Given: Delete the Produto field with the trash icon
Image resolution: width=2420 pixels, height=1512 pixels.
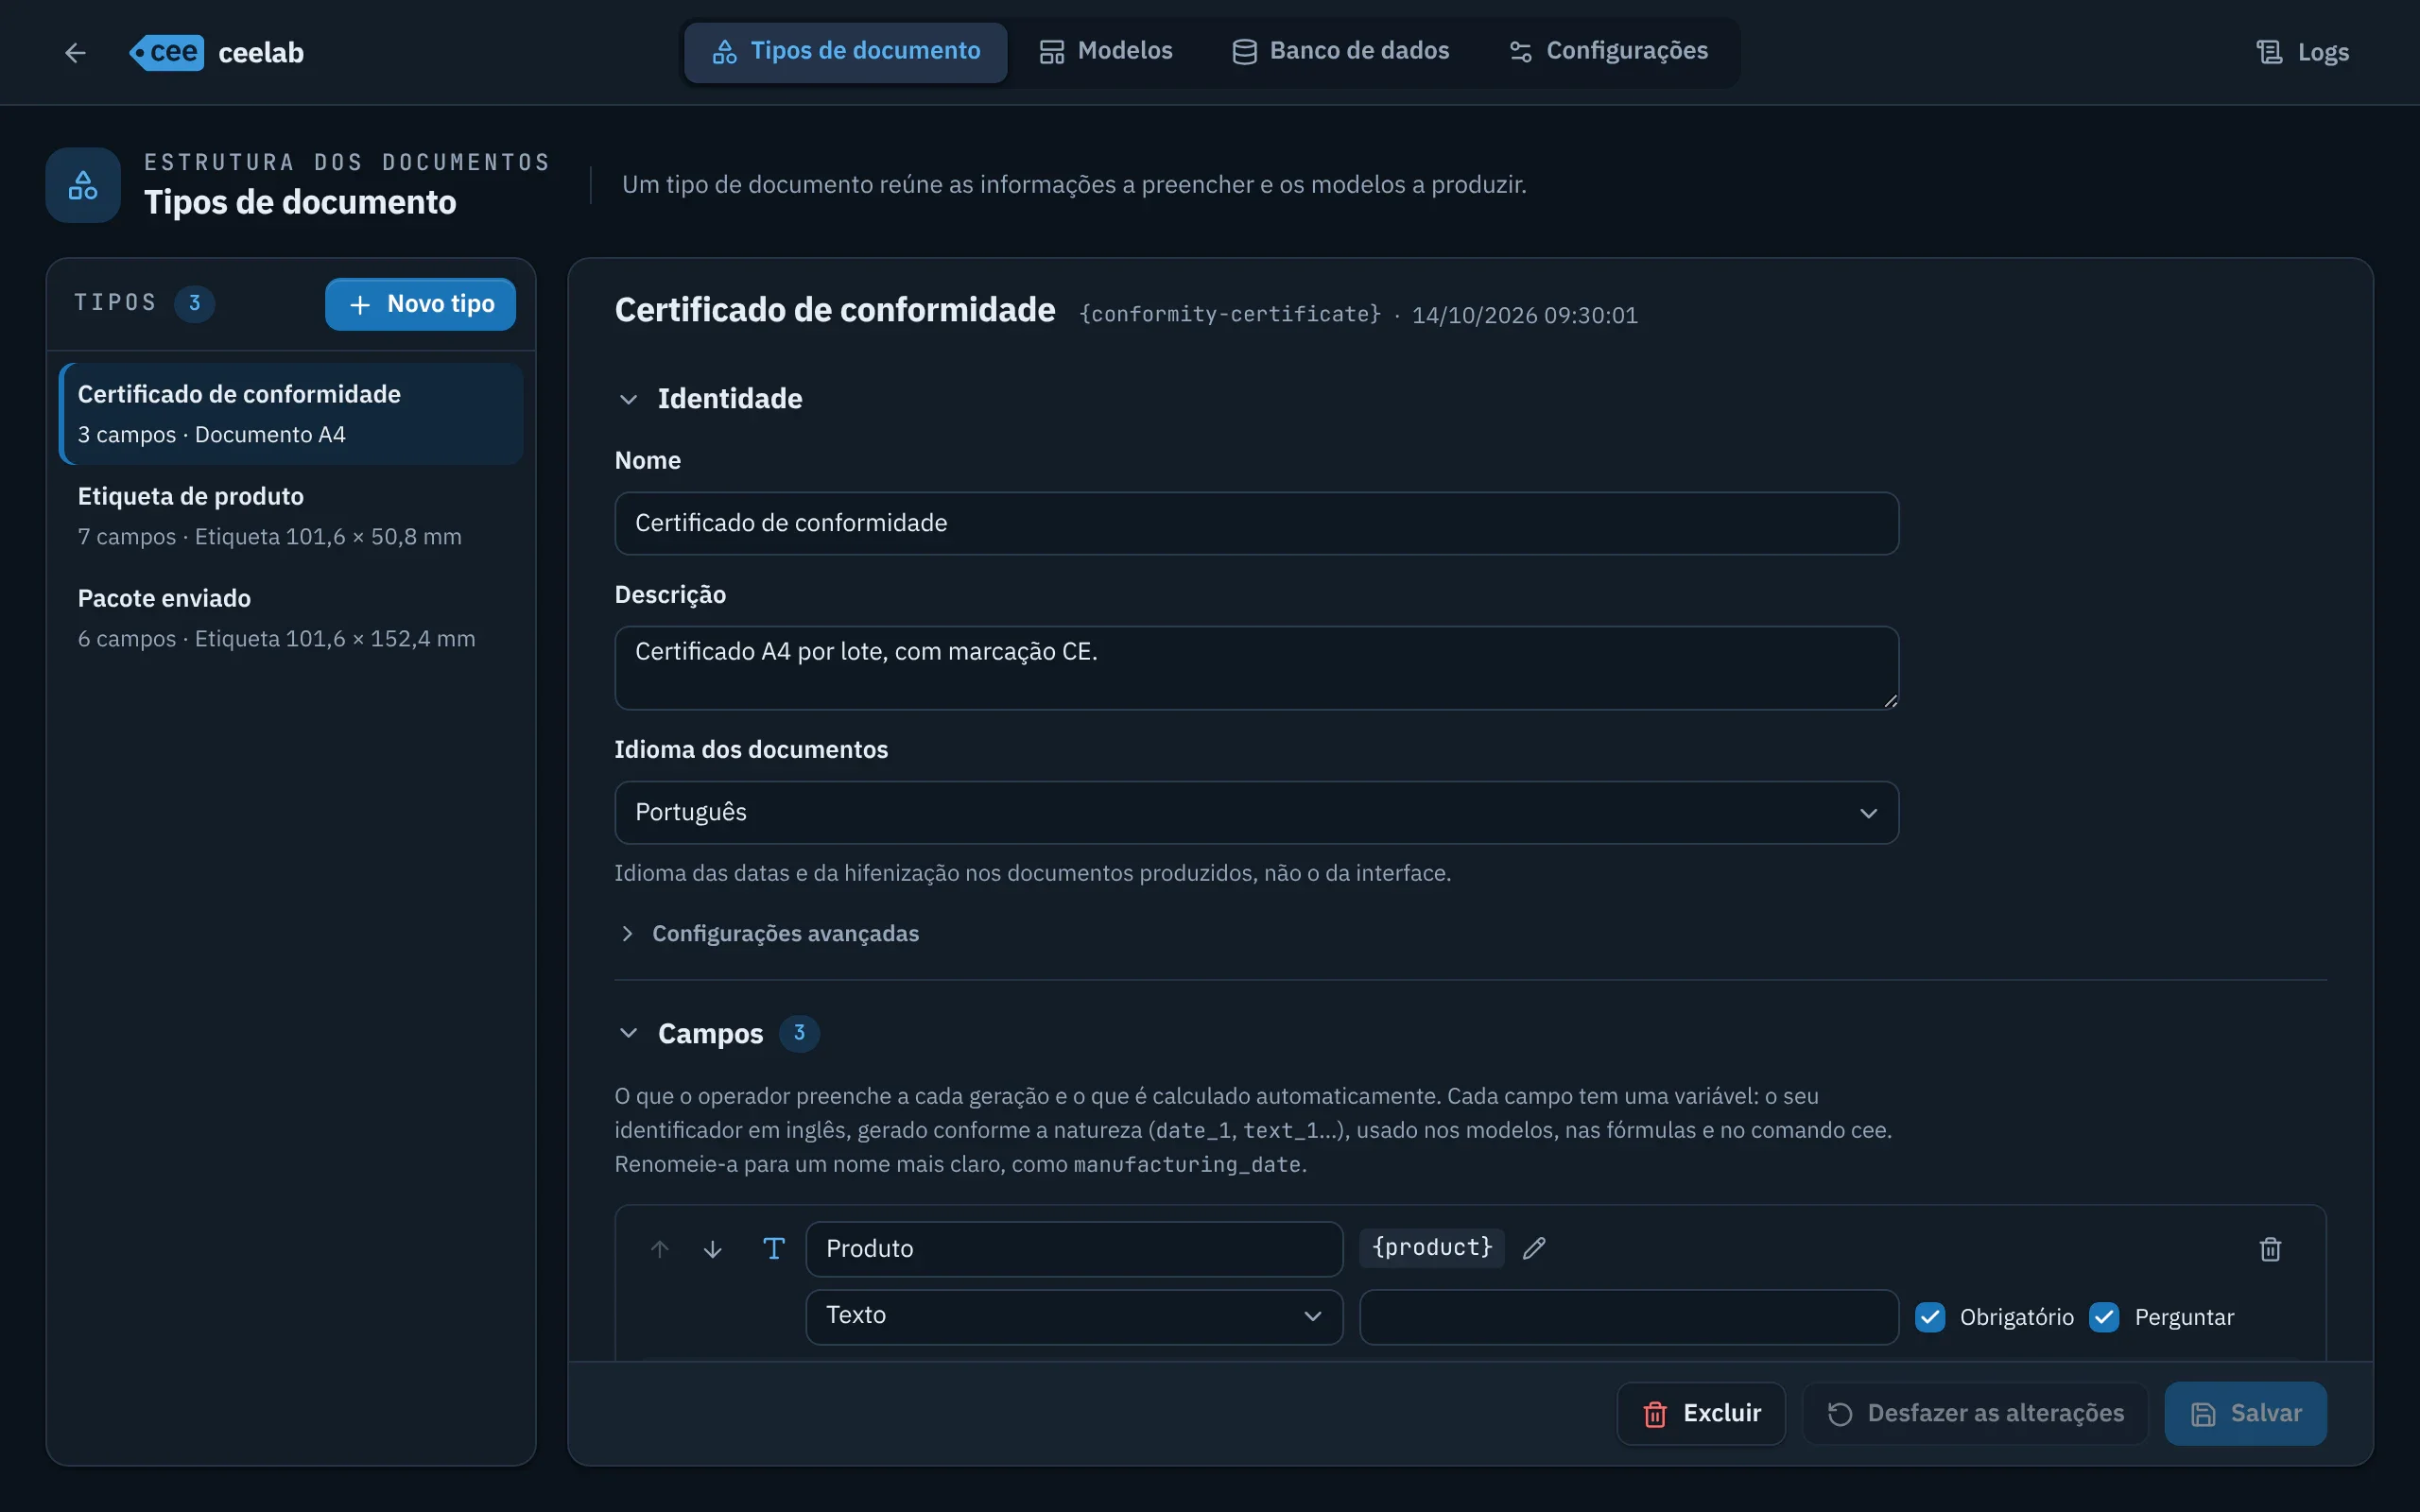Looking at the screenshot, I should click(x=2270, y=1248).
